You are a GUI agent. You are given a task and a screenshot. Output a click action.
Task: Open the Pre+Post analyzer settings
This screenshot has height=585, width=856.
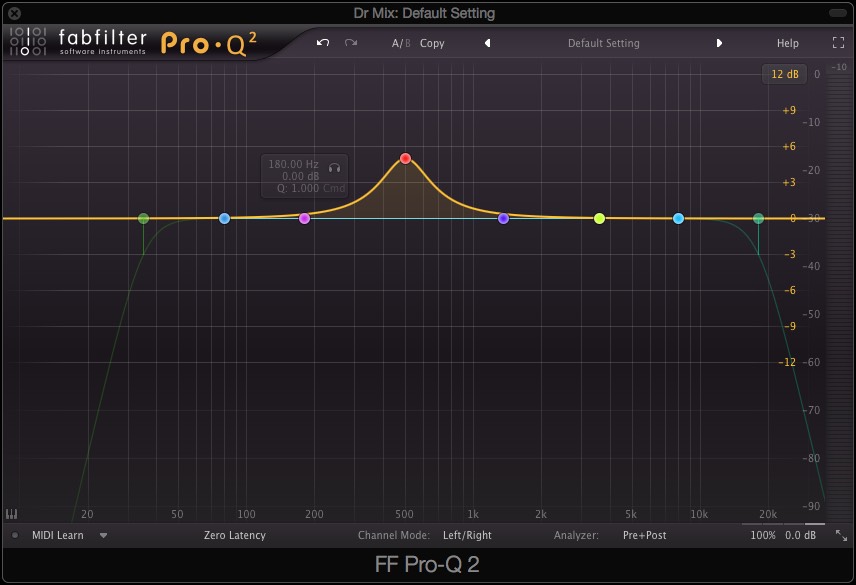[x=644, y=535]
